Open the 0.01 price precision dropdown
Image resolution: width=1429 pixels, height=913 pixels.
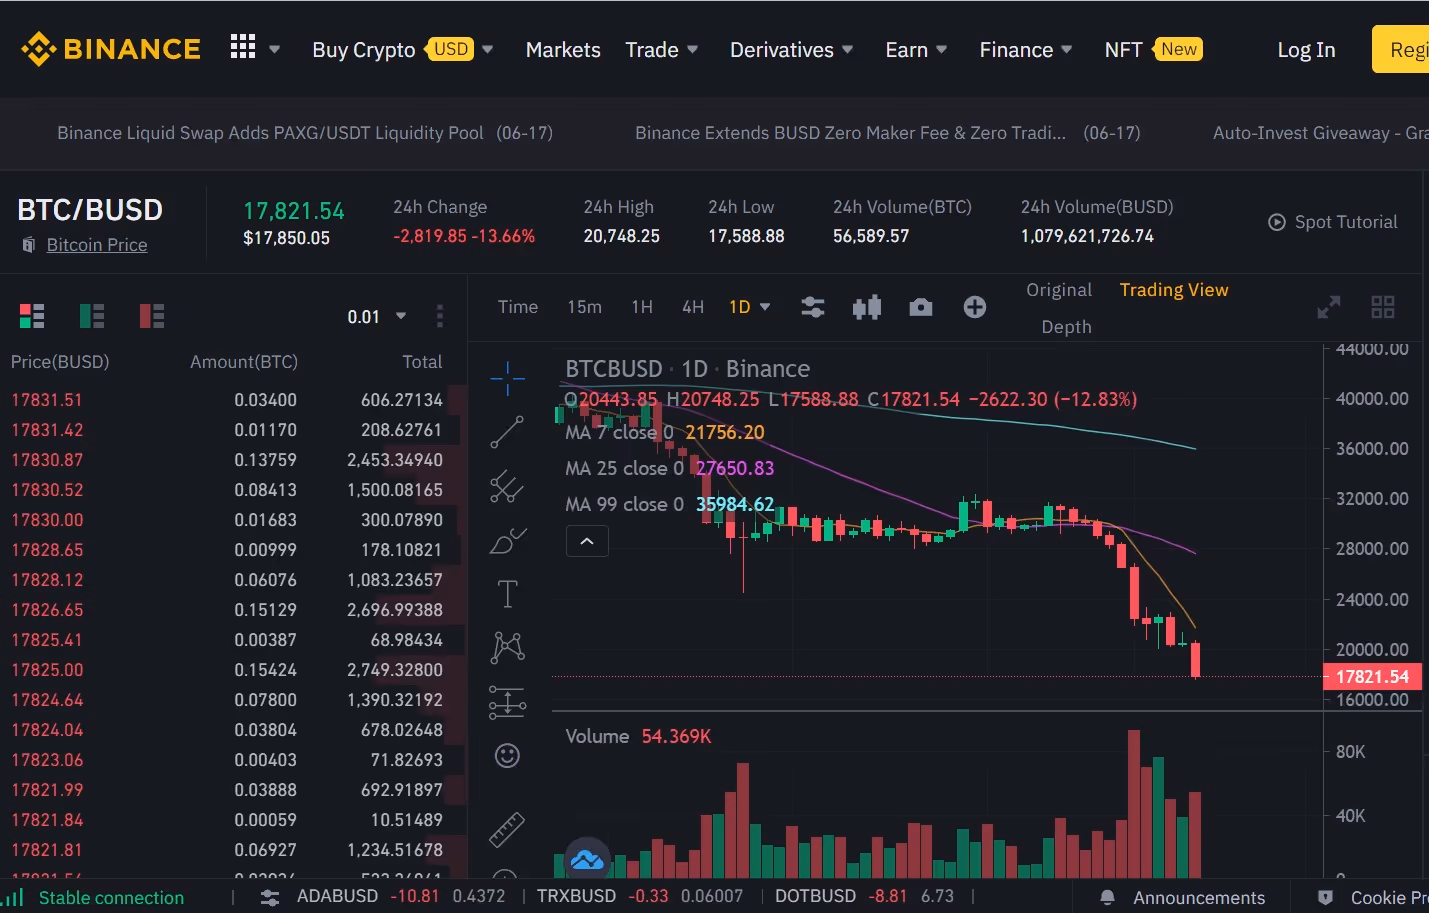[377, 317]
